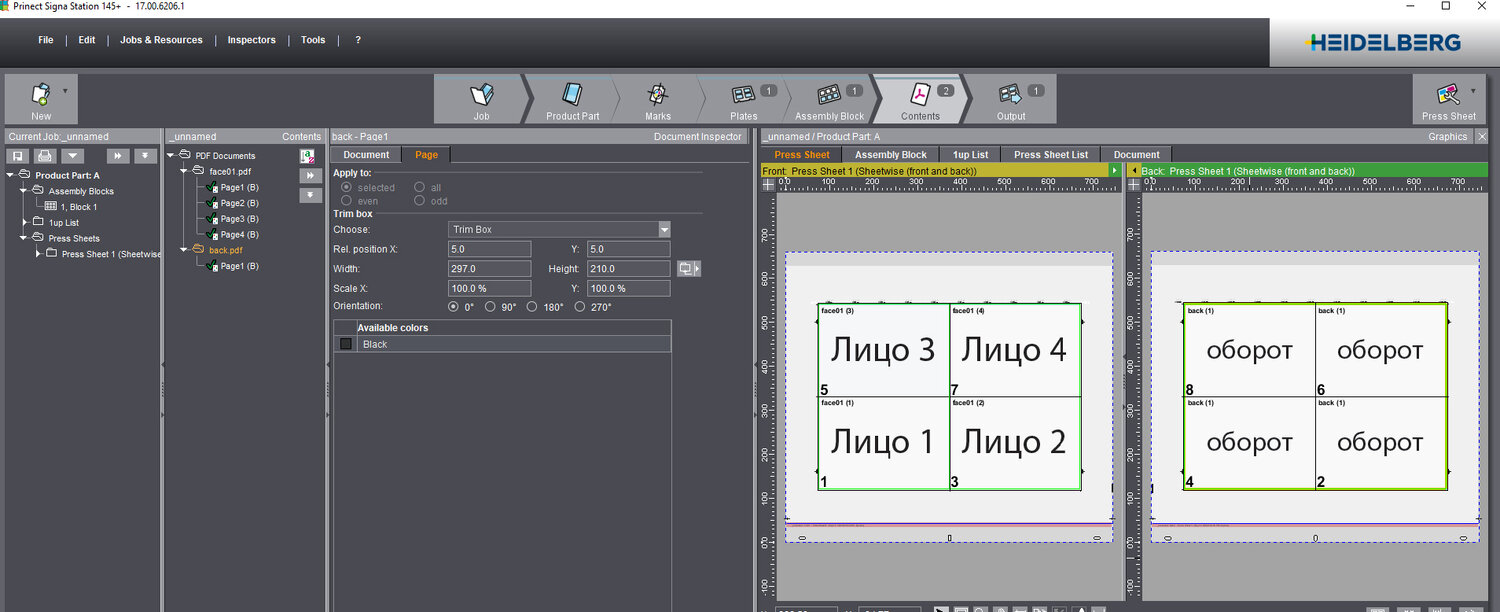Go to the Plates workflow step
The image size is (1500, 612).
743,99
